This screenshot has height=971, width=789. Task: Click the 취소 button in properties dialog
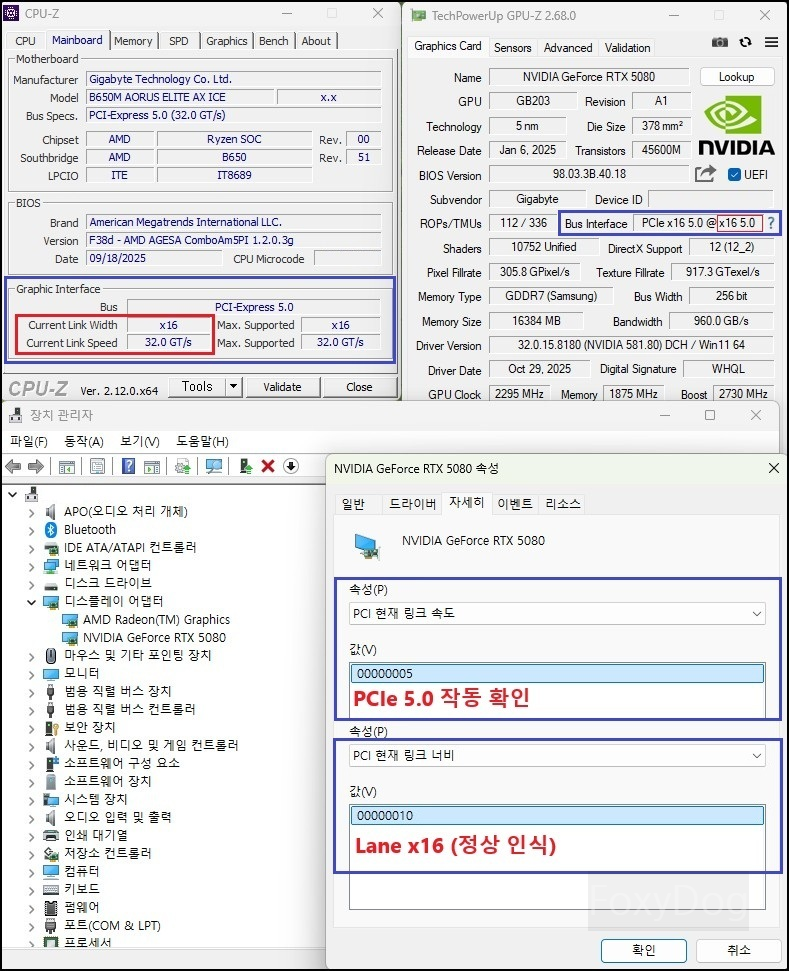tap(738, 950)
